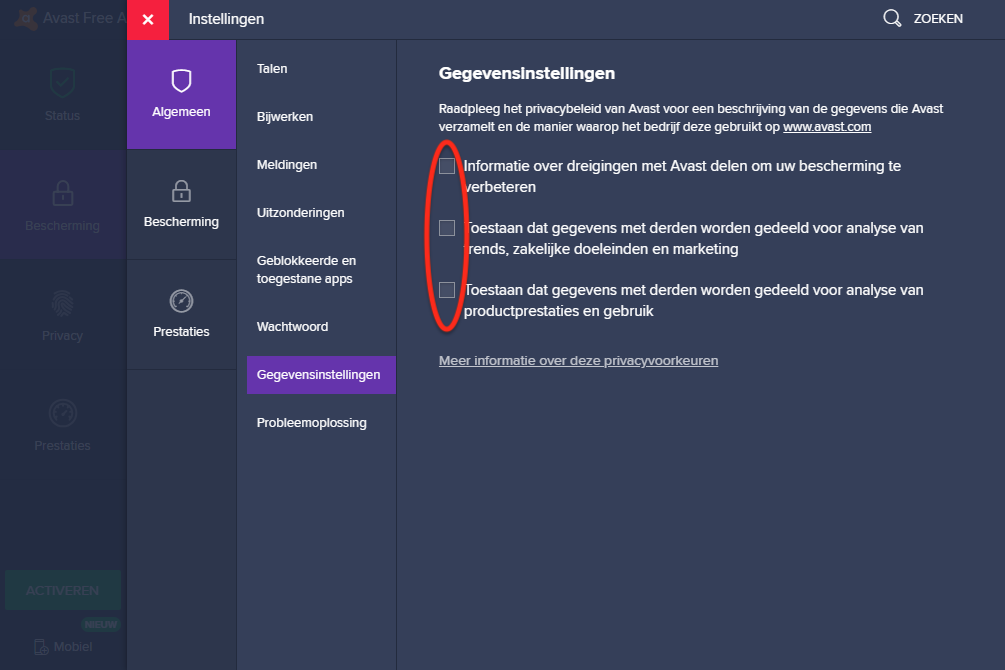Open the Privacy fingerprint icon

(x=62, y=303)
